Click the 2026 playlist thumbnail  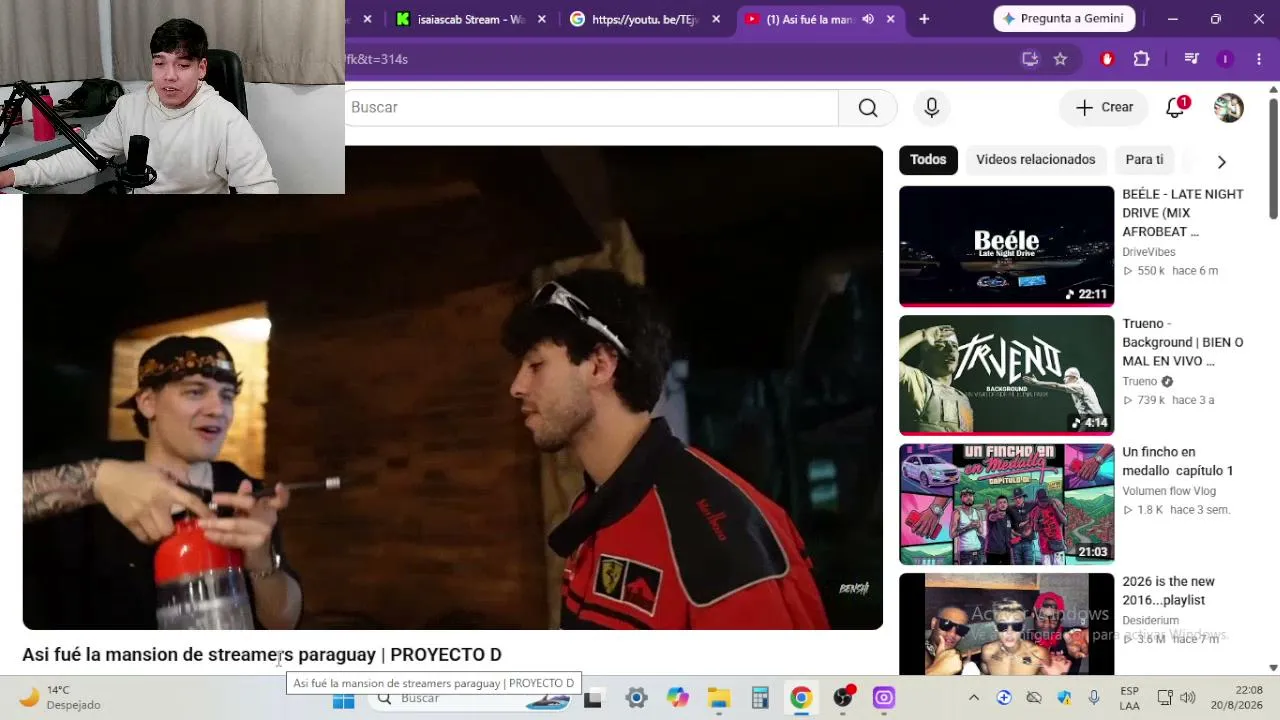1006,624
